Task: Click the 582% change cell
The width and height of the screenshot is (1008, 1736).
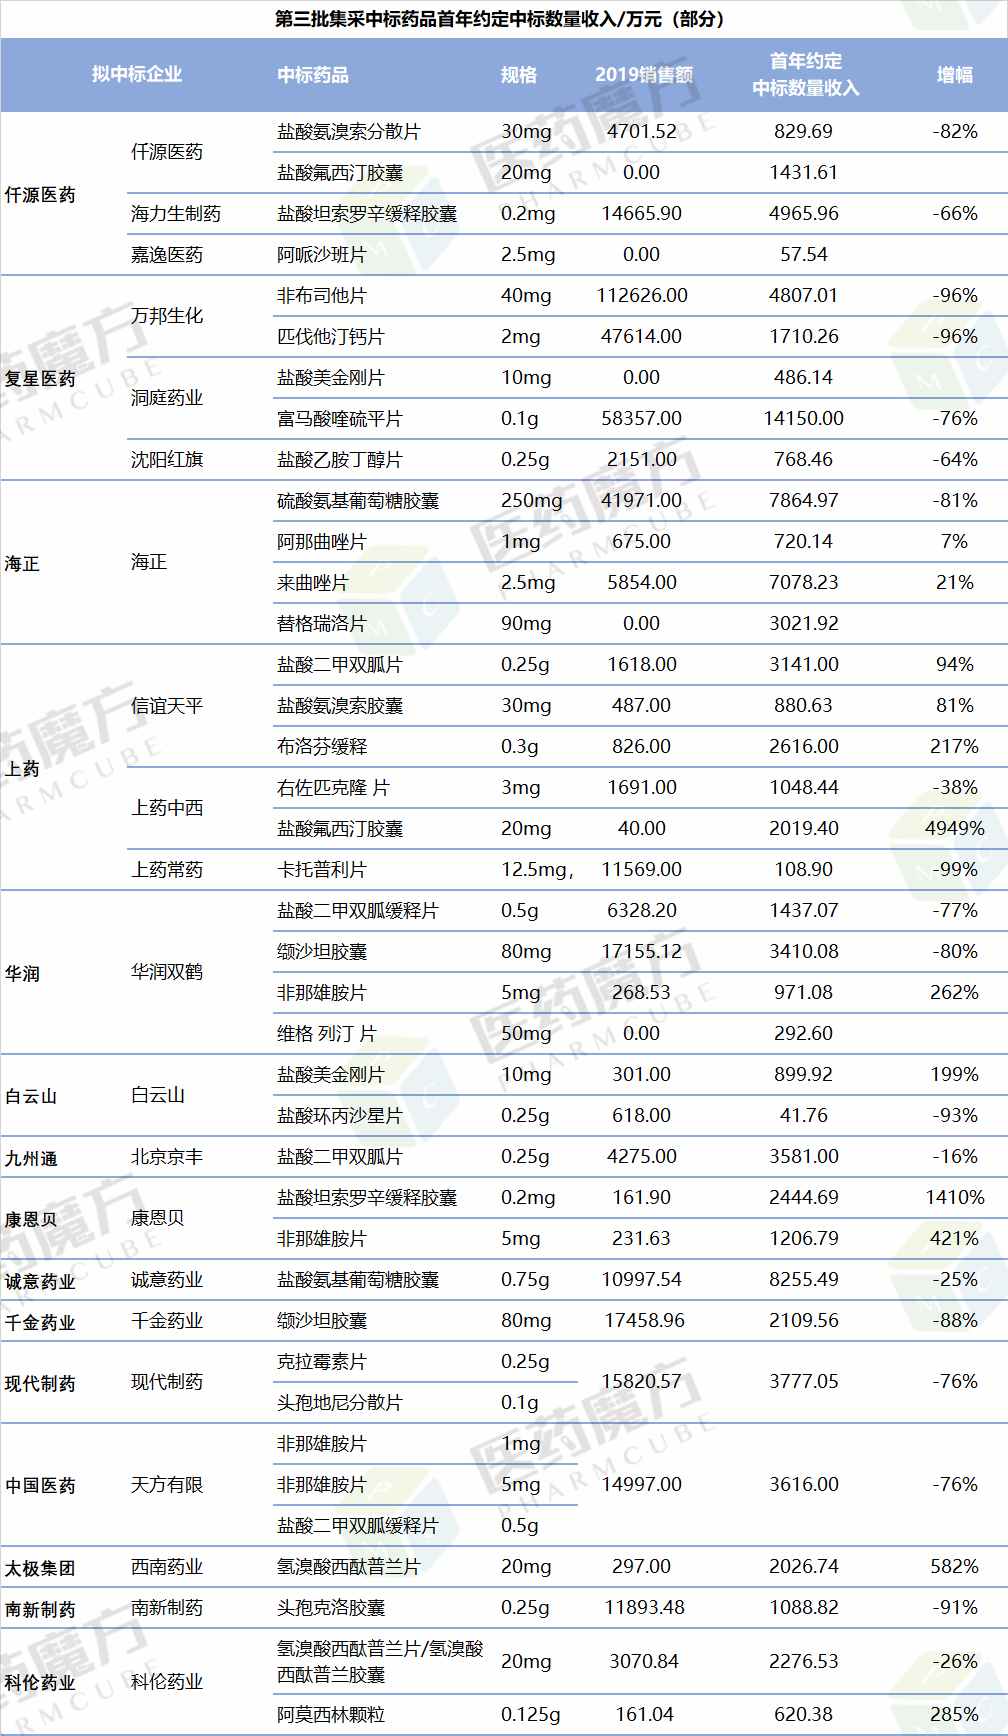Action: coord(955,1567)
